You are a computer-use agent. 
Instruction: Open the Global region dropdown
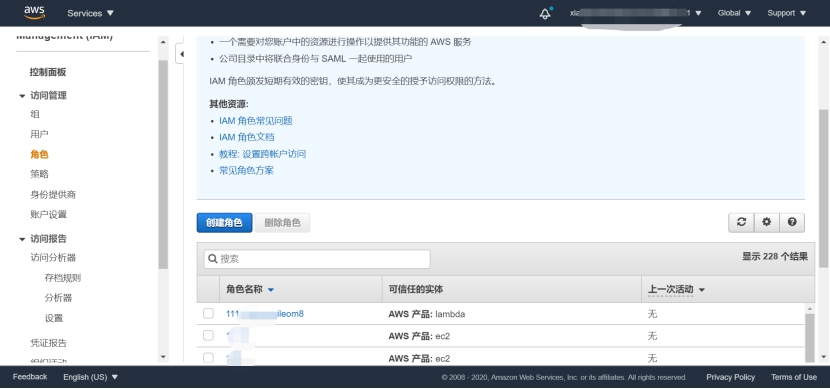734,13
